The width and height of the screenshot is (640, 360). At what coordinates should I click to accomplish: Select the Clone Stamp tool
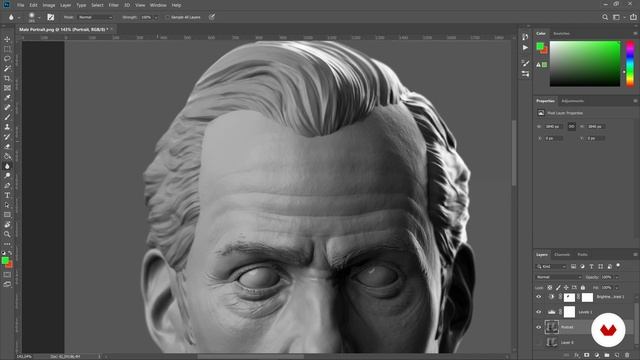7,127
